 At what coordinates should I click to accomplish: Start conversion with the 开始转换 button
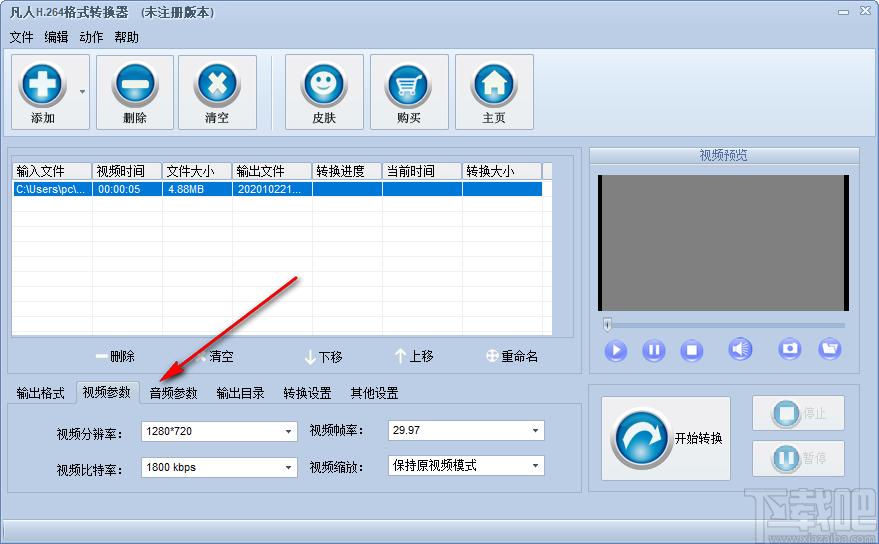pos(666,439)
